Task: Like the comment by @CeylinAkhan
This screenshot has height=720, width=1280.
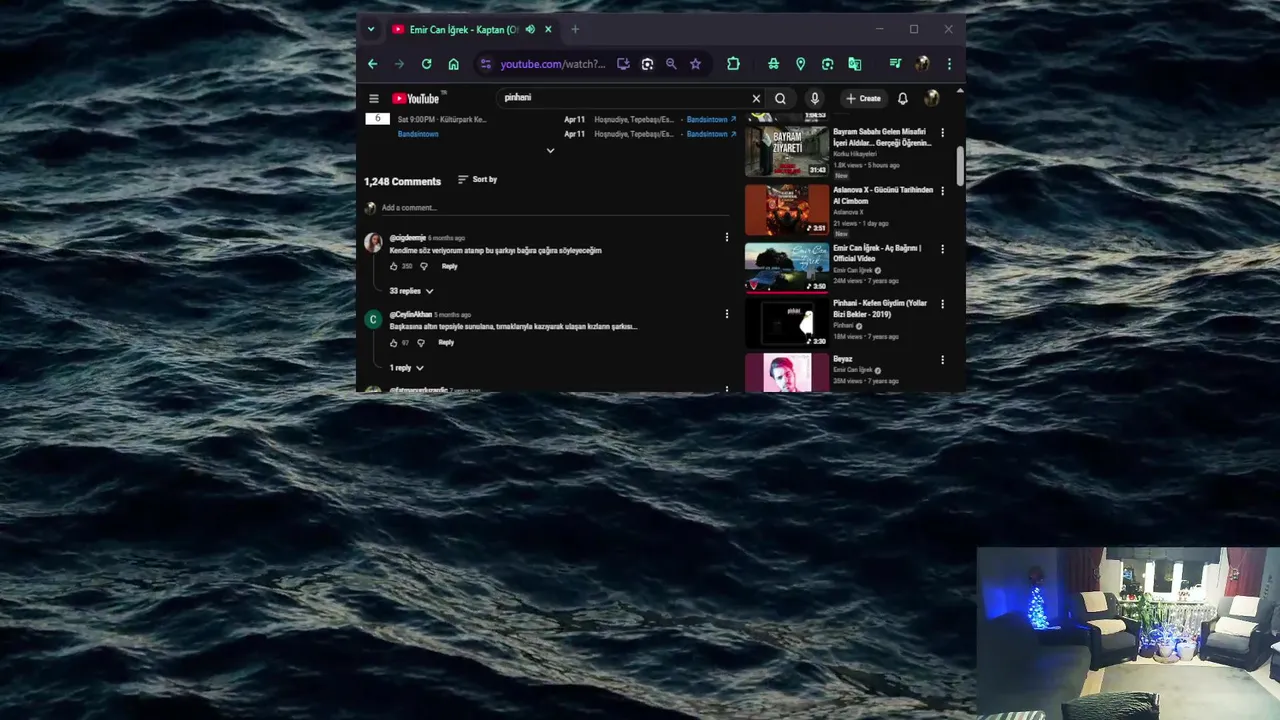Action: pos(394,343)
